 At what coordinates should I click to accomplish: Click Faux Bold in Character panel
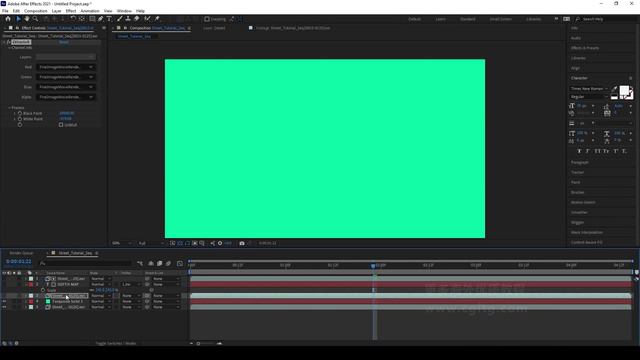[x=579, y=151]
